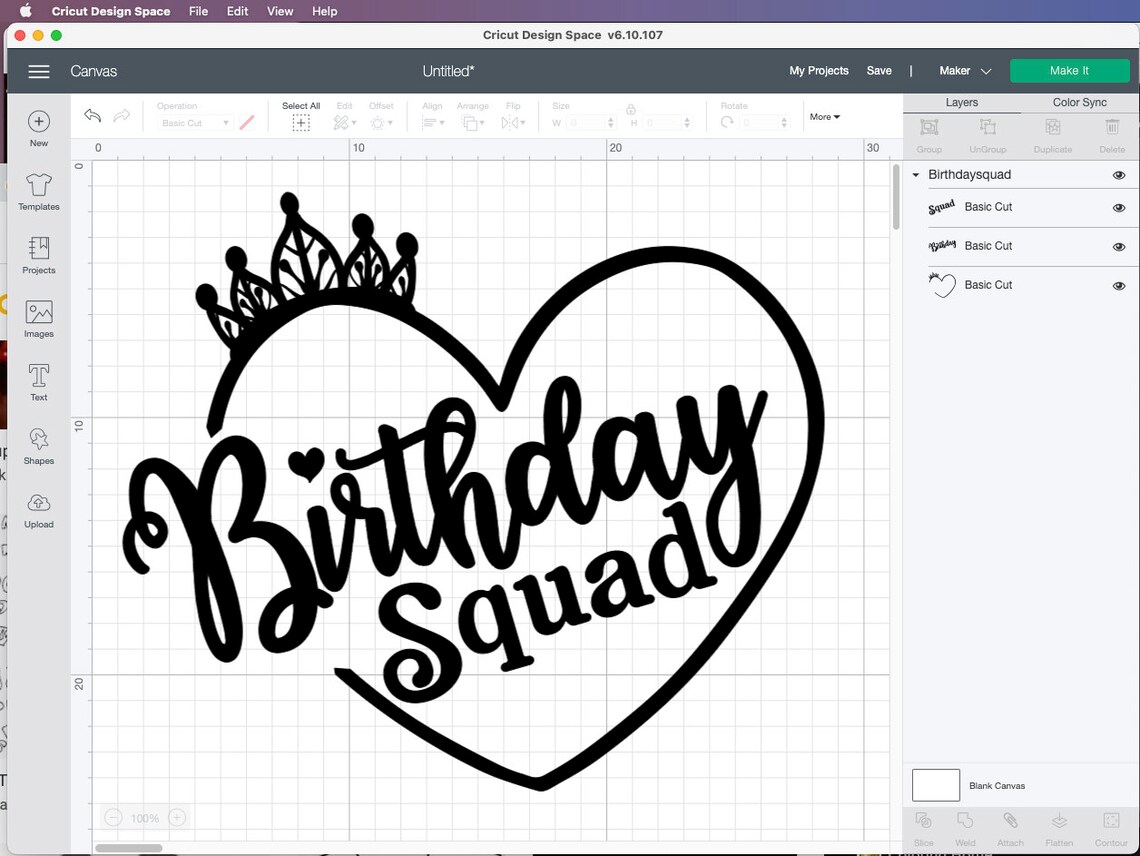This screenshot has height=856, width=1140.
Task: Hide the Birthdaysquad group layer
Action: tap(1119, 174)
